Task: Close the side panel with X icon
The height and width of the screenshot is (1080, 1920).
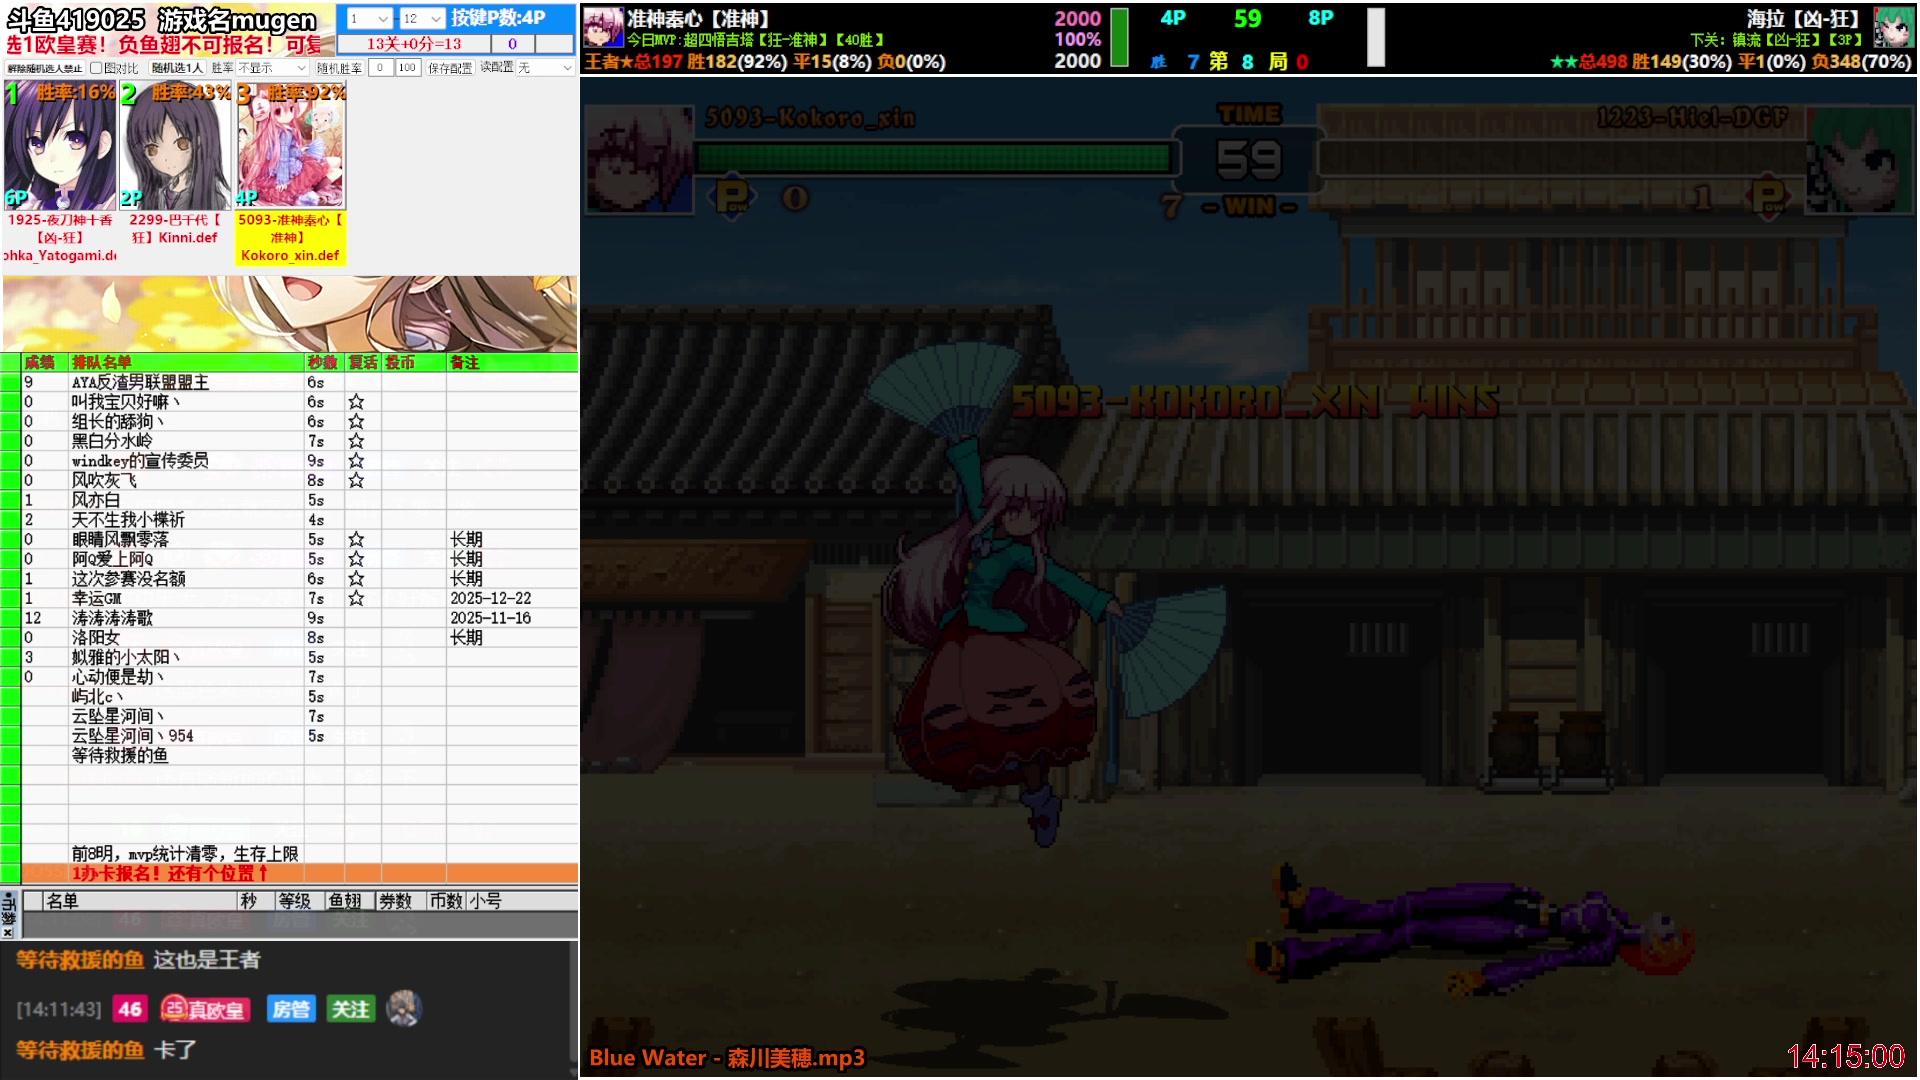Action: pos(8,932)
